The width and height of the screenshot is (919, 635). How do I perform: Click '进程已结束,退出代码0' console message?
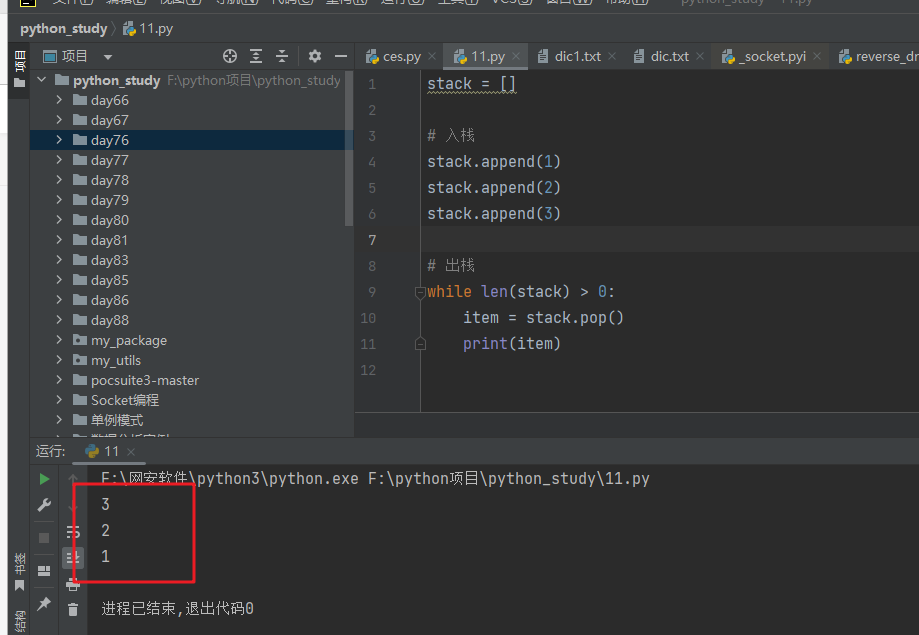[x=178, y=609]
